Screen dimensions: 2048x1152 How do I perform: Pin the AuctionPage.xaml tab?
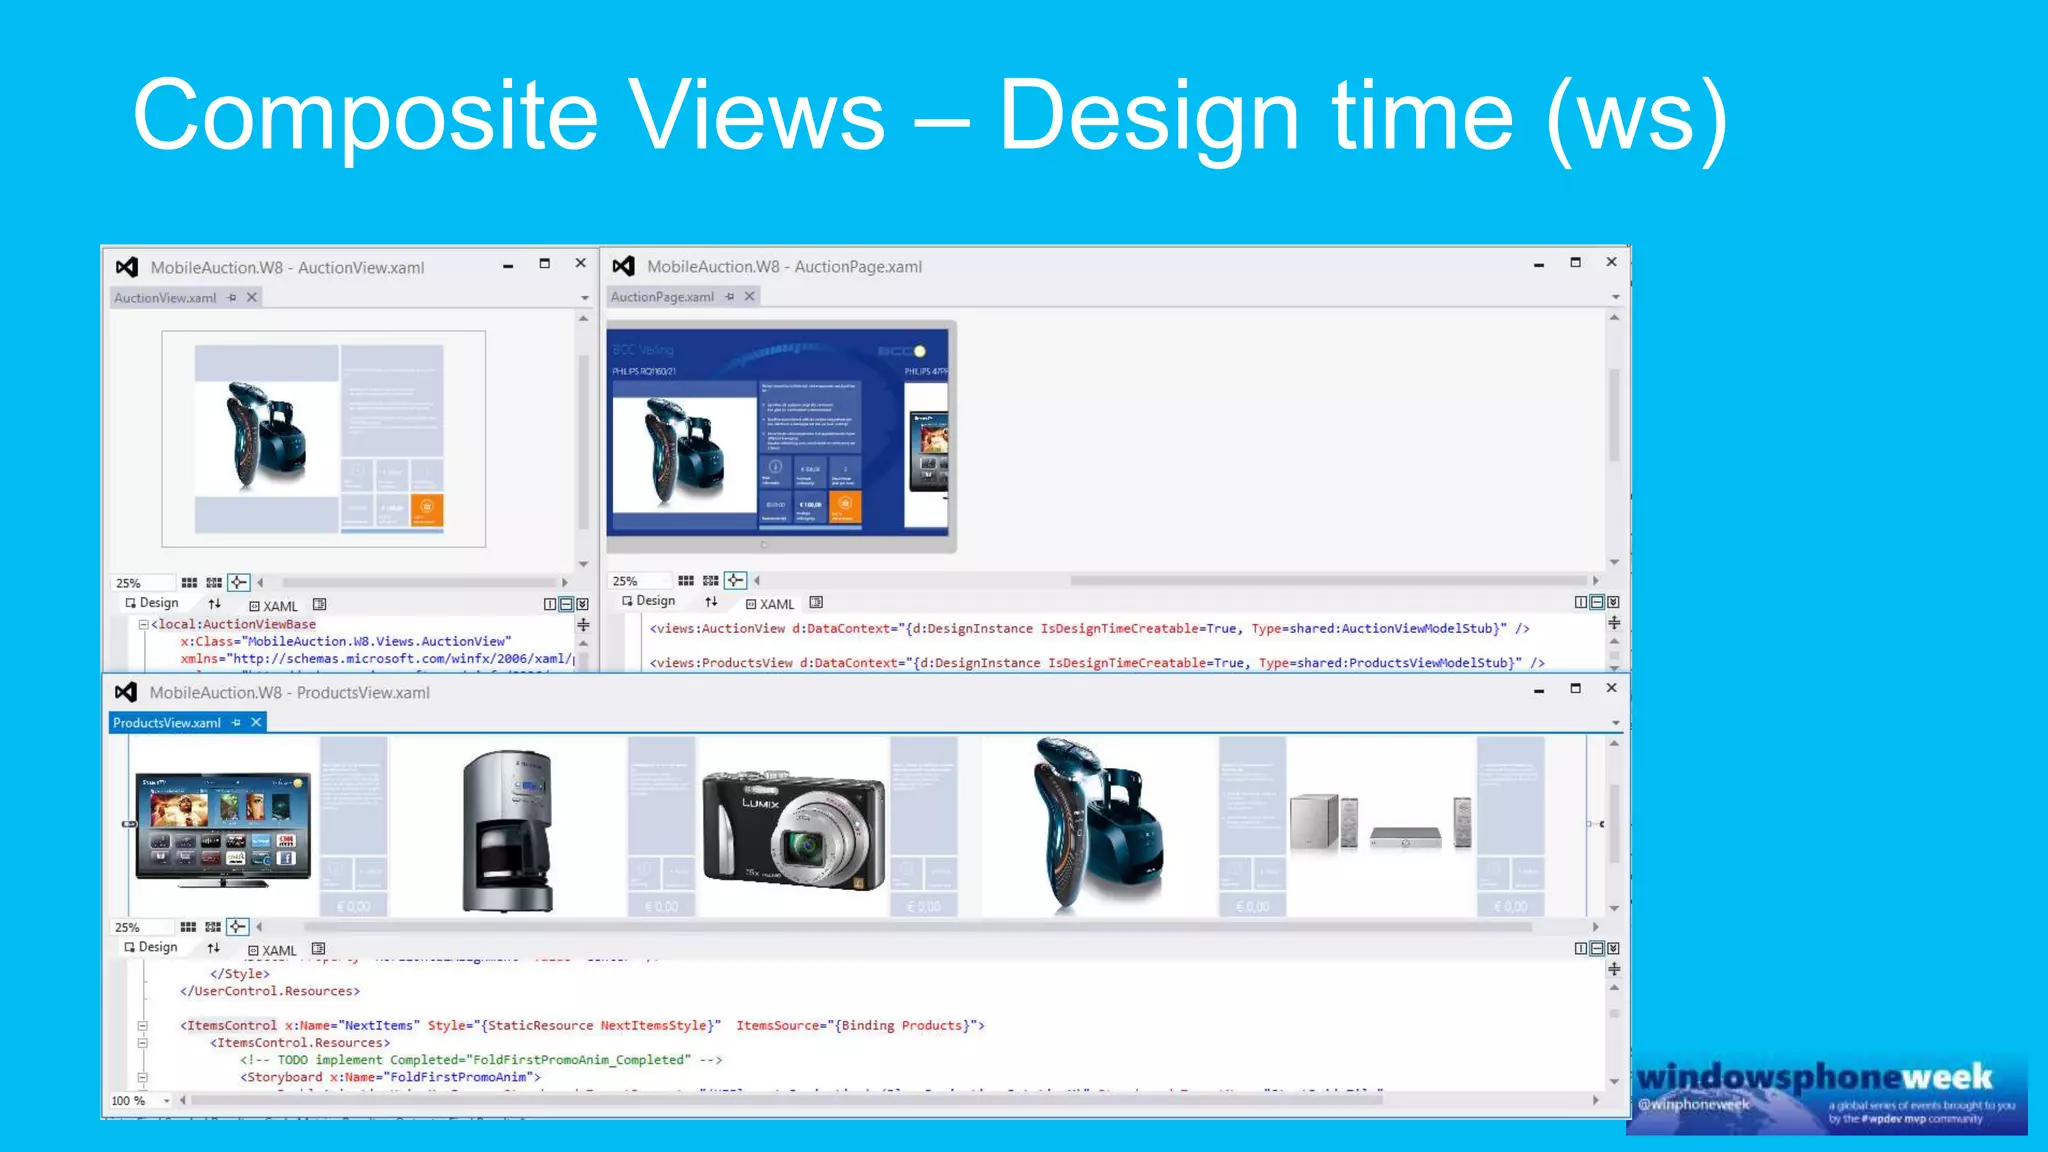click(x=730, y=297)
